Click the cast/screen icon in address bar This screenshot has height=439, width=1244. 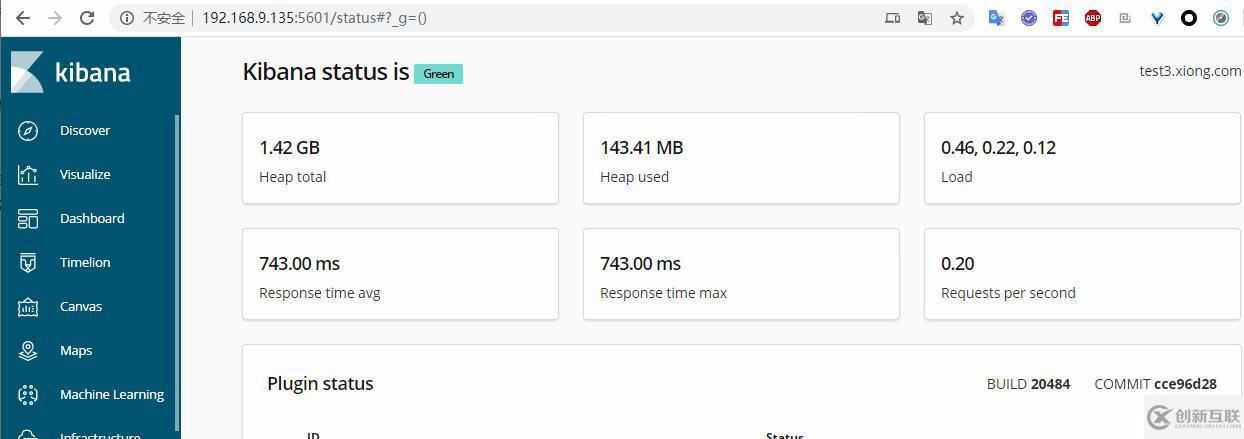point(893,18)
